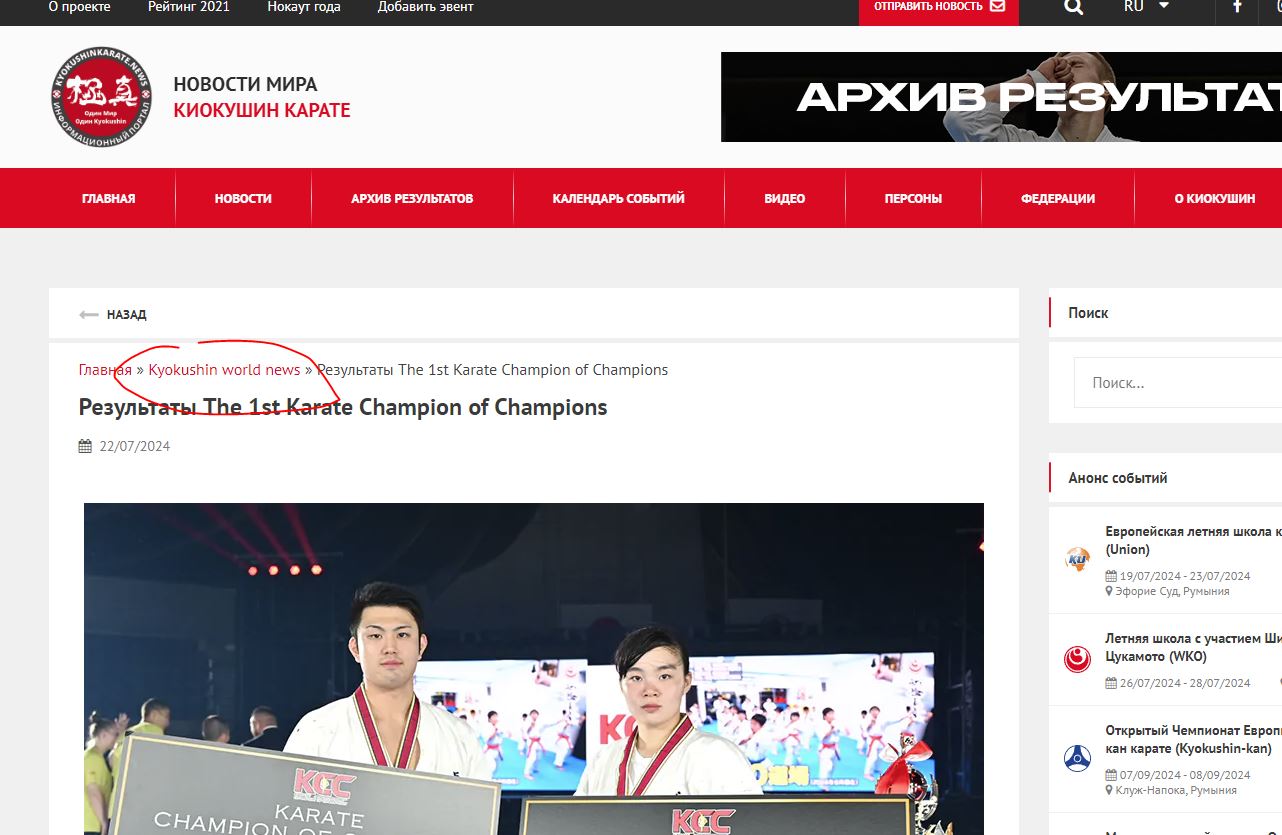The height and width of the screenshot is (835, 1282).
Task: Click the Главная breadcrumb link
Action: [105, 369]
